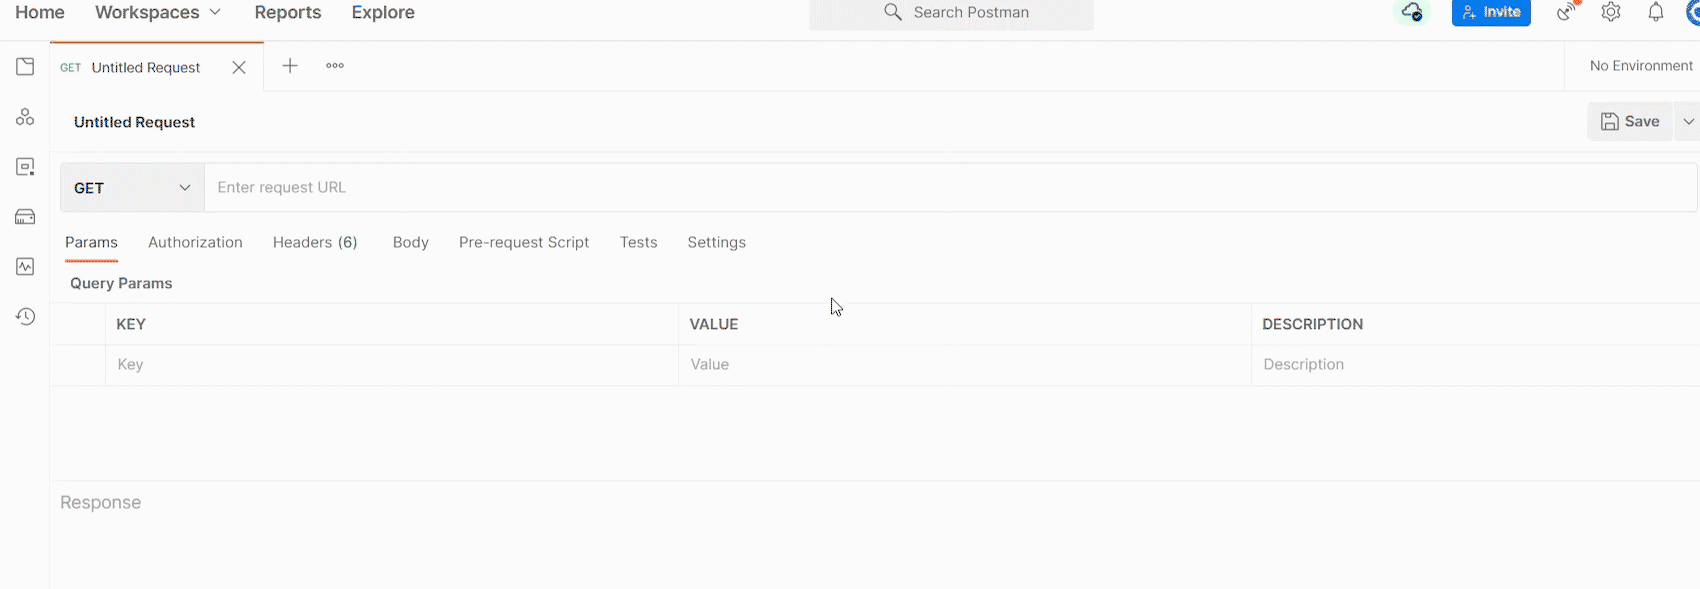Viewport: 1700px width, 589px height.
Task: Switch to the Authorization tab
Action: click(x=195, y=242)
